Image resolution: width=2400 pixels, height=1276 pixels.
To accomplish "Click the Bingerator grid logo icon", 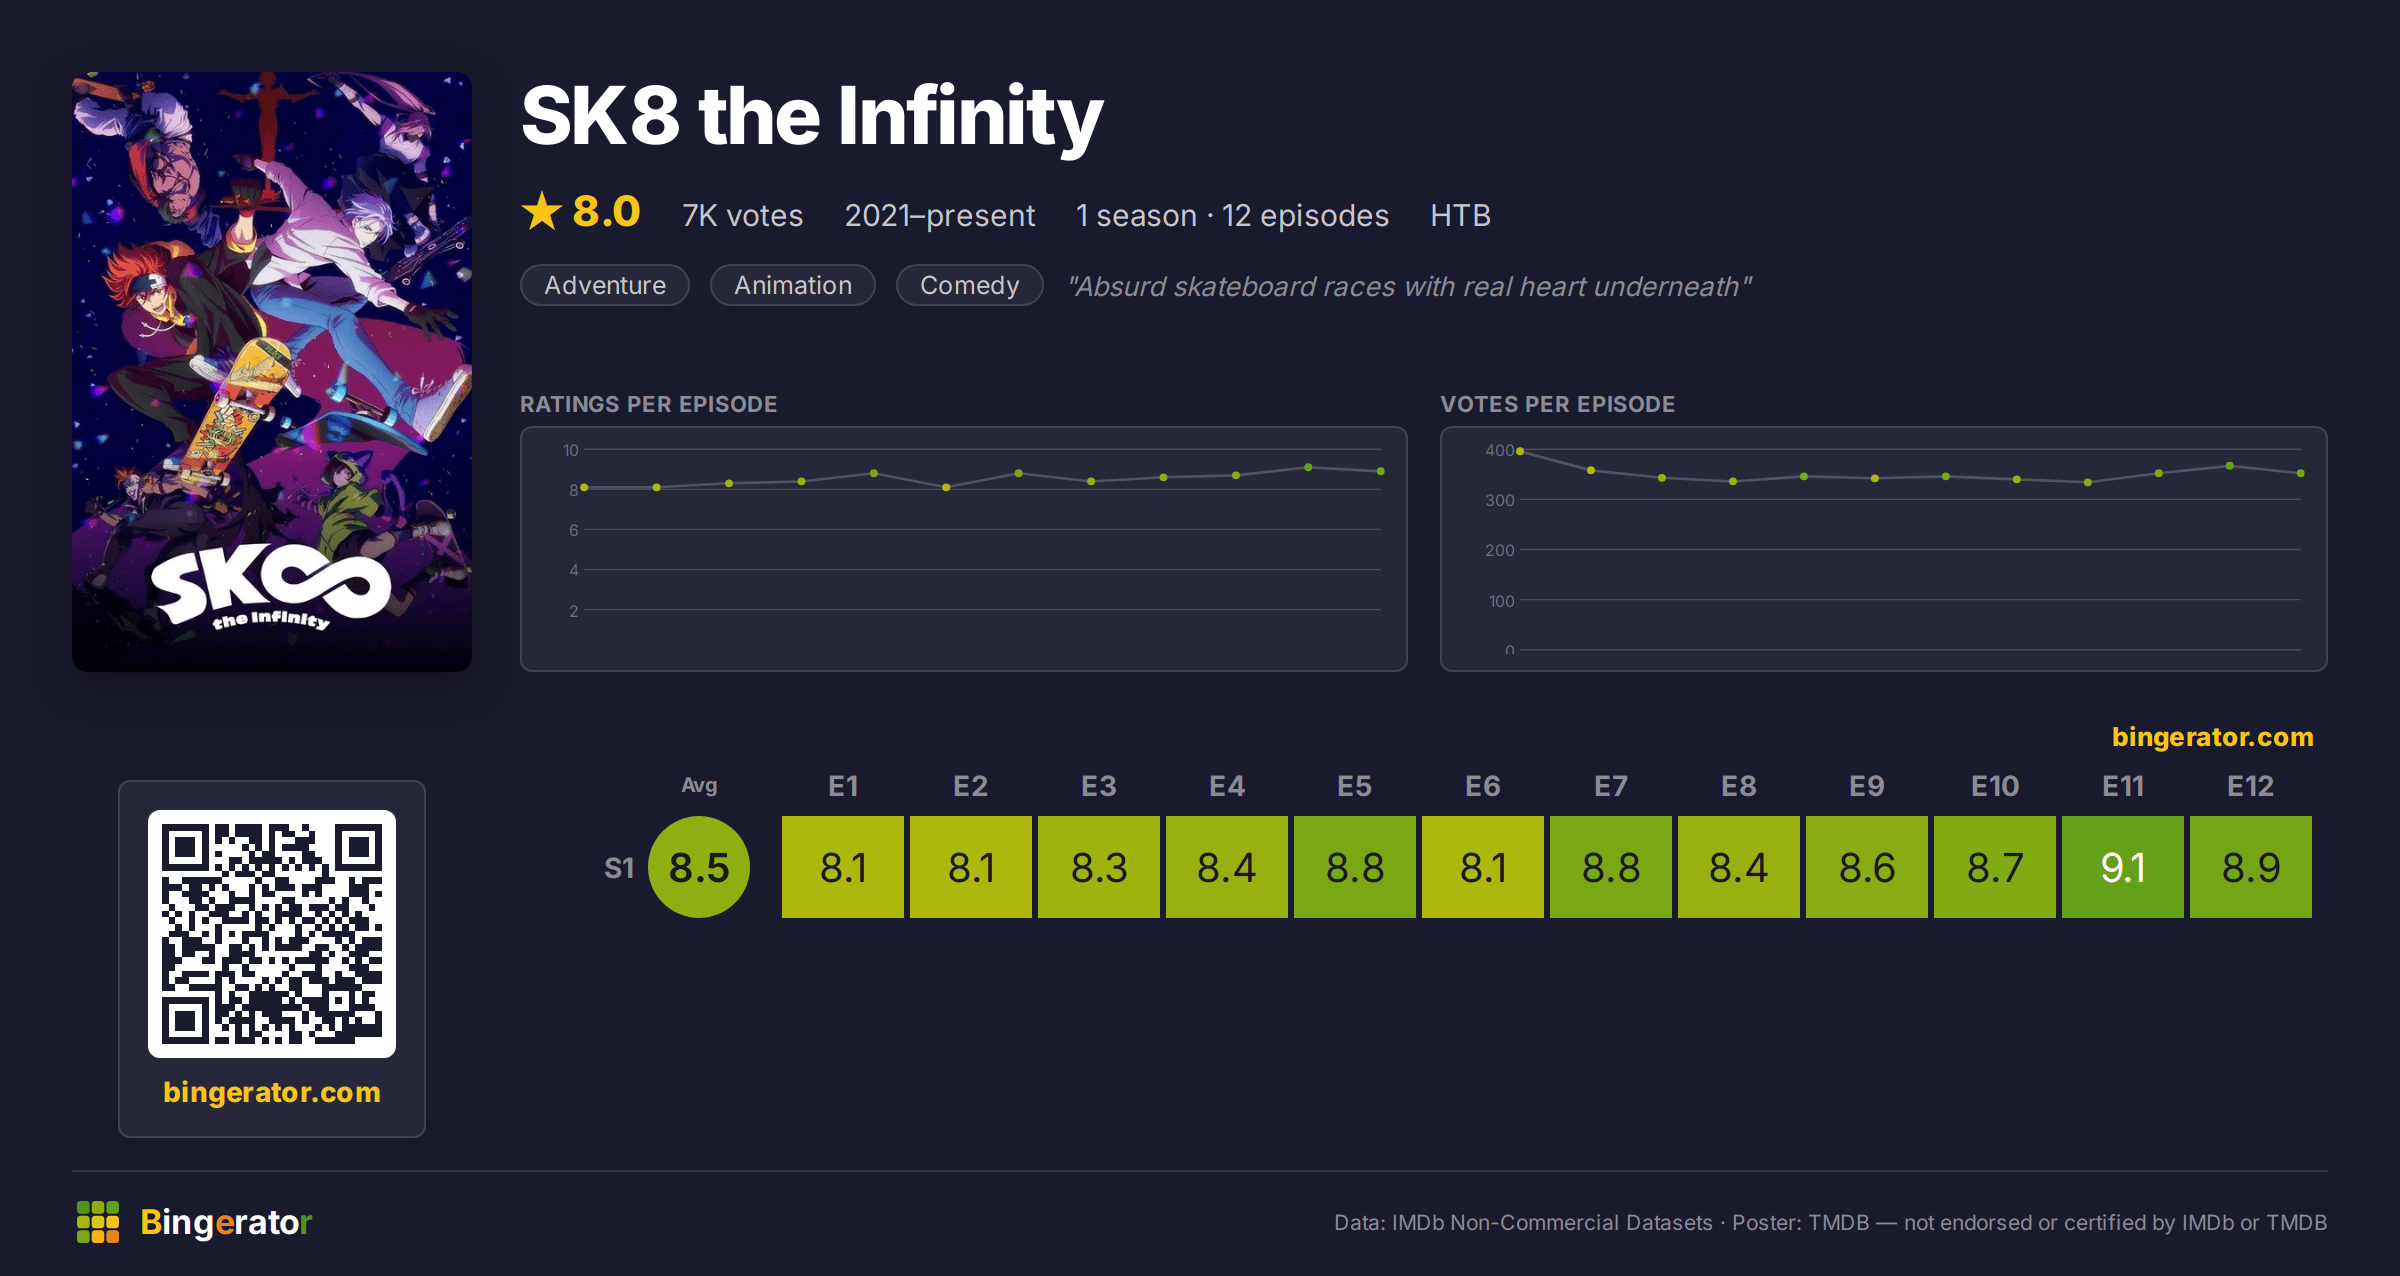I will click(98, 1222).
